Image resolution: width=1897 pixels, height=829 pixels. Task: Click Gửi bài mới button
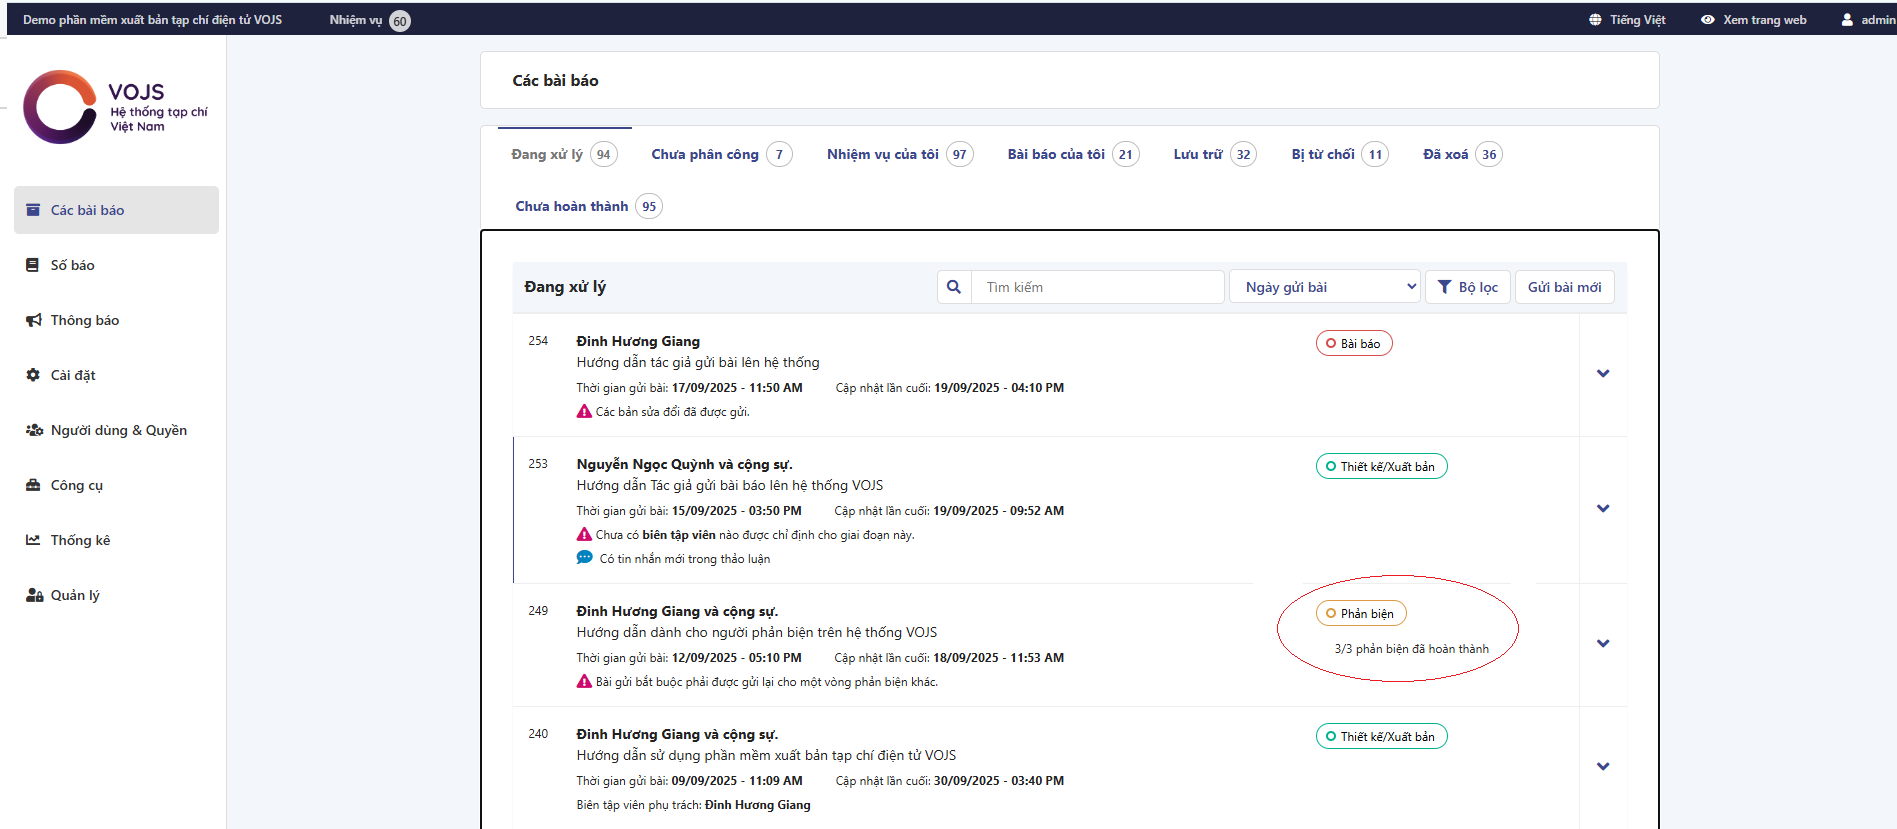tap(1564, 287)
